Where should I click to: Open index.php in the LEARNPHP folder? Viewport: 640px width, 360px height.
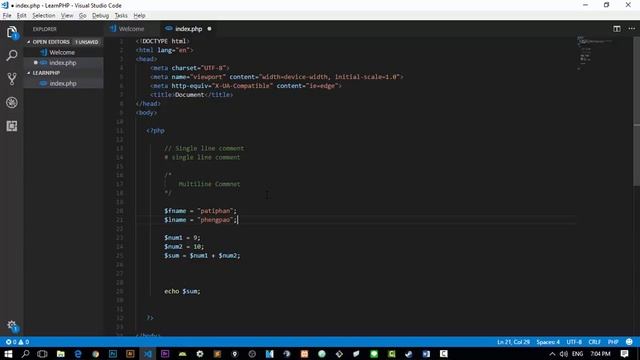tap(63, 83)
